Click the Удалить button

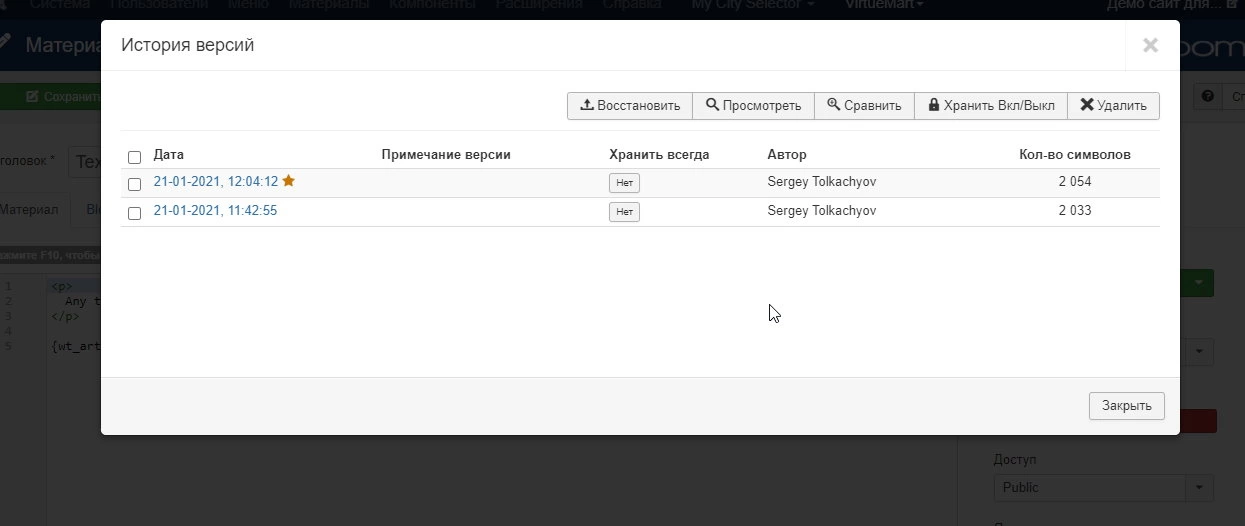coord(1113,105)
